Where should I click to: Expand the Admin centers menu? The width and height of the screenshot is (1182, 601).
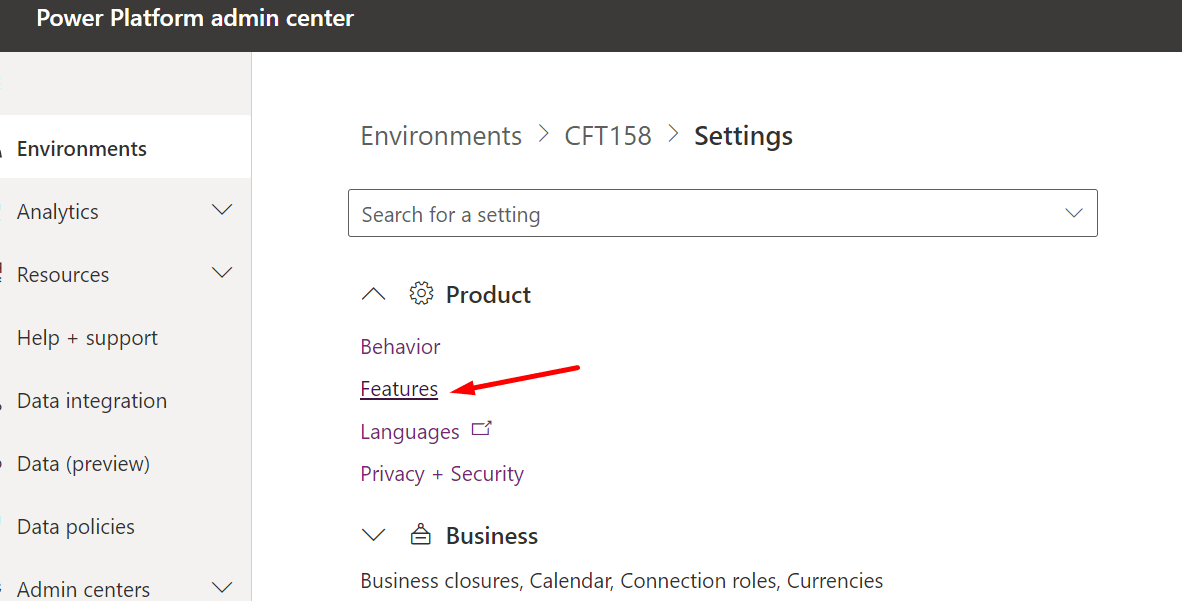pyautogui.click(x=221, y=586)
